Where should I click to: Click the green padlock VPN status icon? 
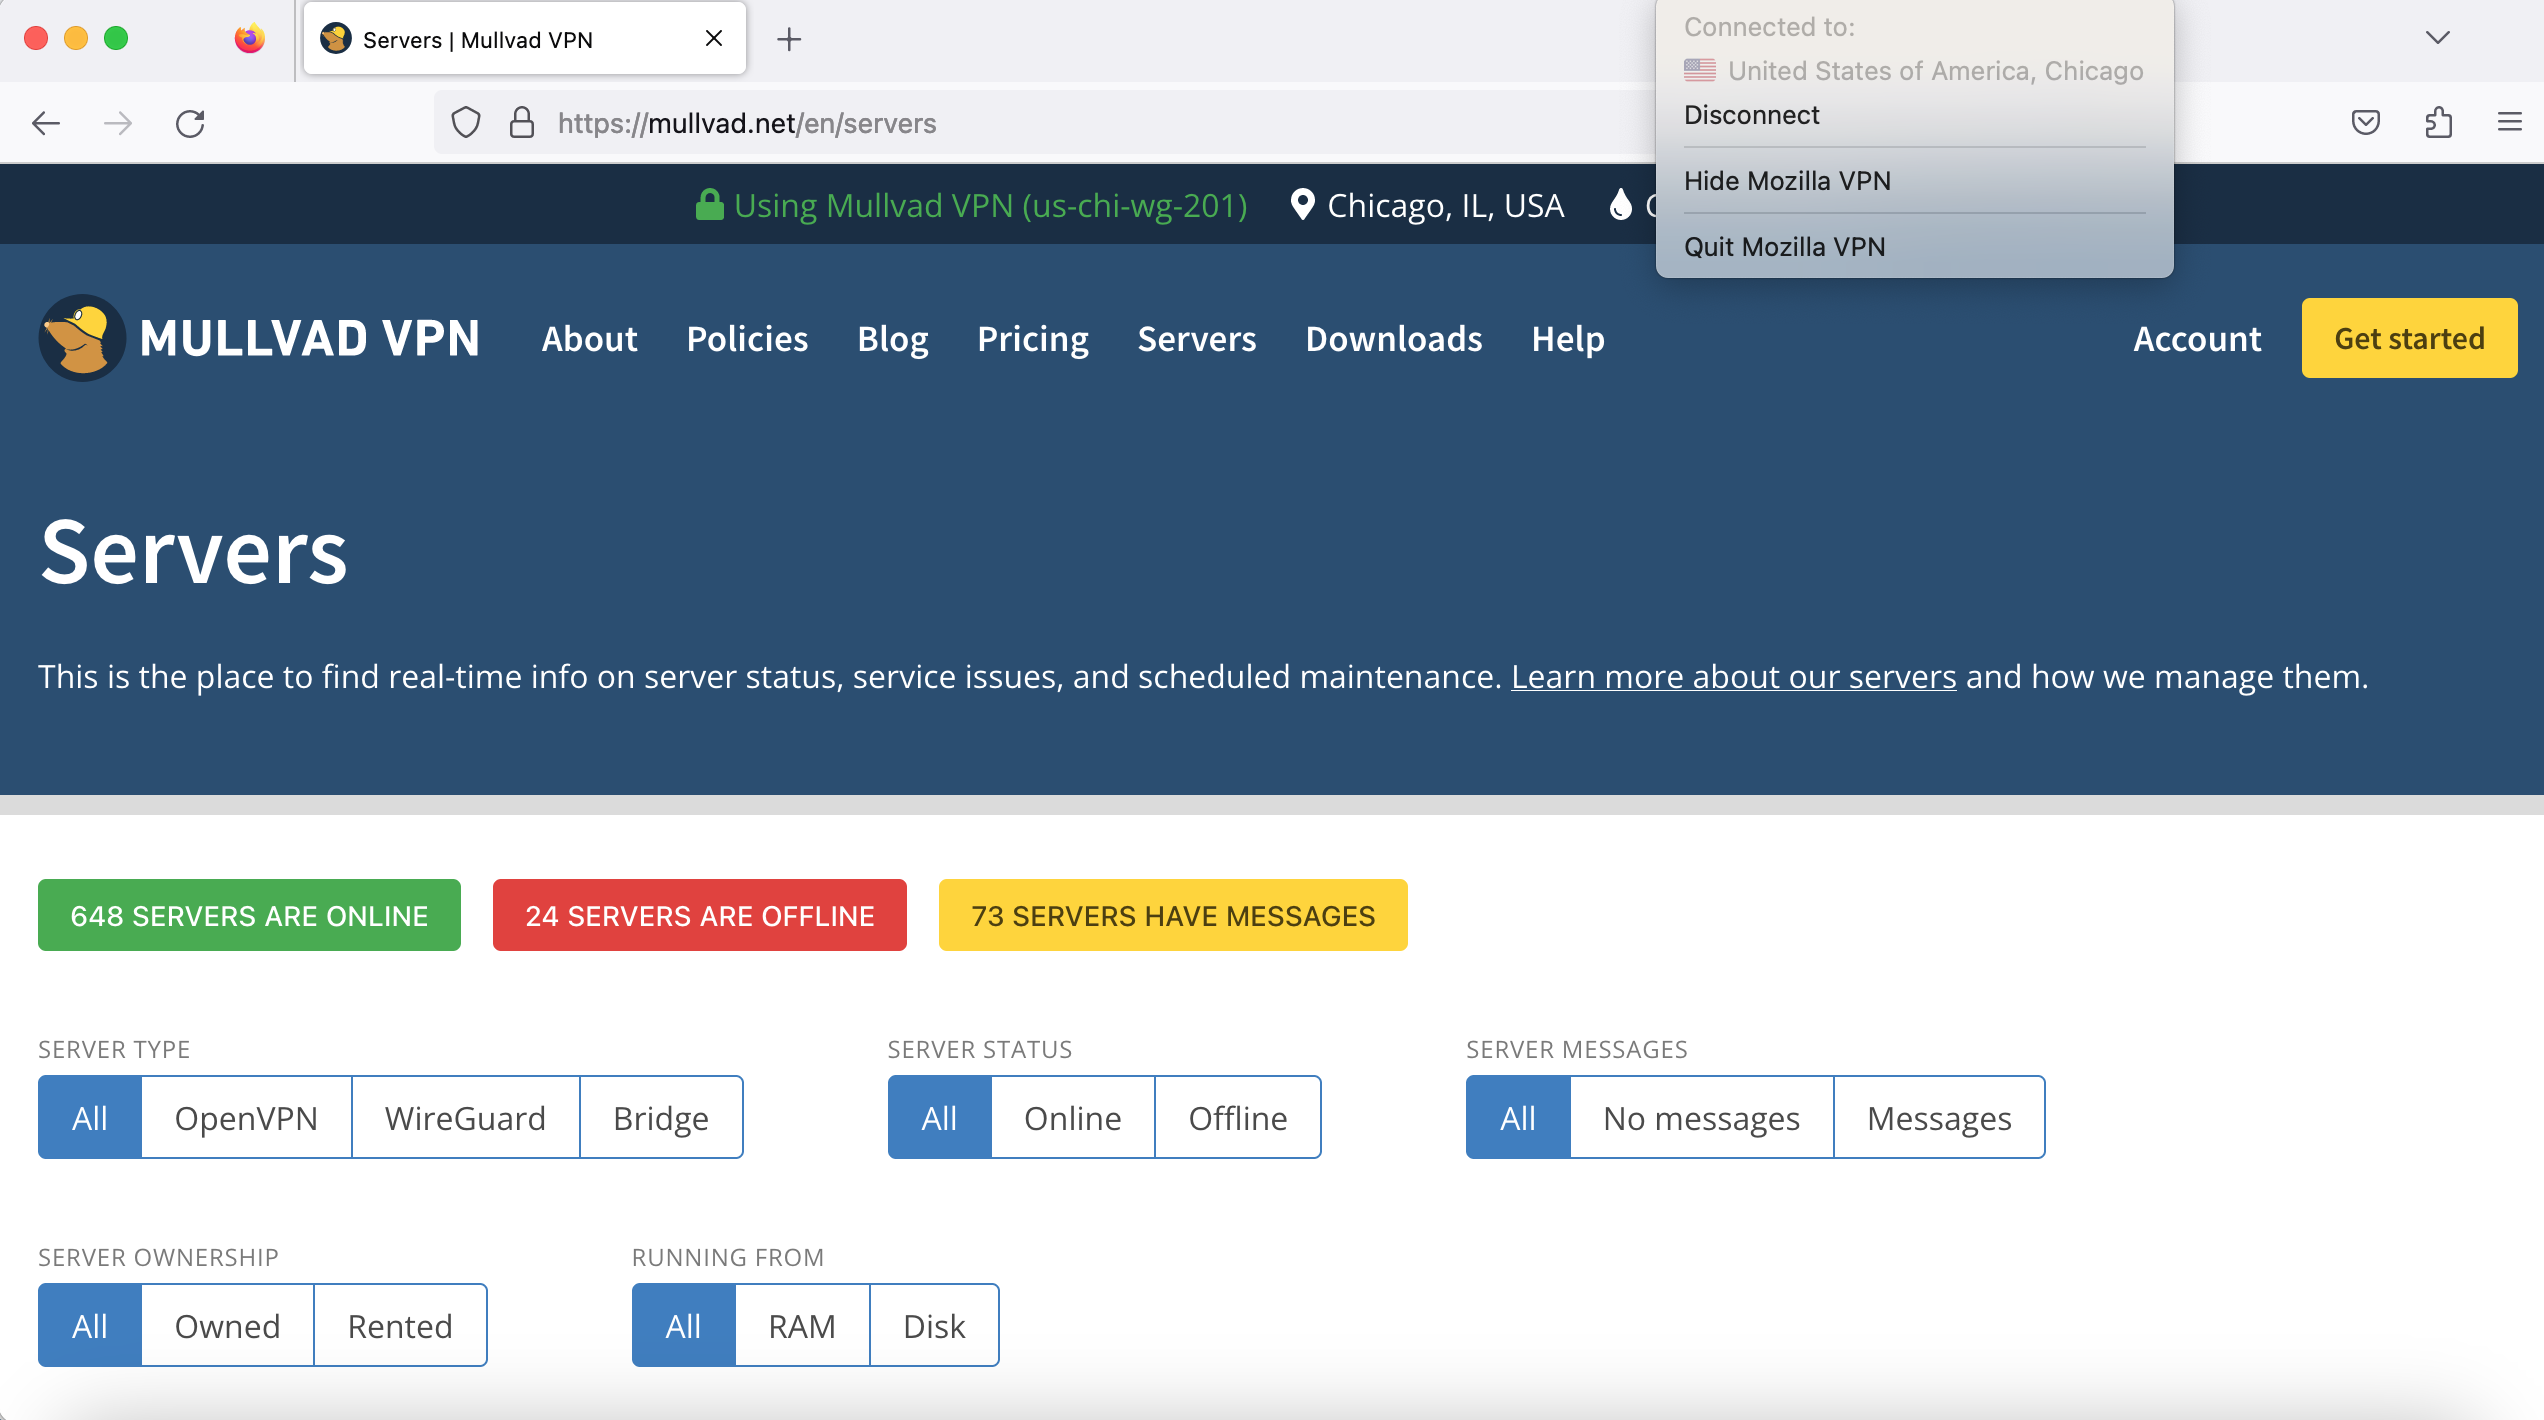[708, 204]
